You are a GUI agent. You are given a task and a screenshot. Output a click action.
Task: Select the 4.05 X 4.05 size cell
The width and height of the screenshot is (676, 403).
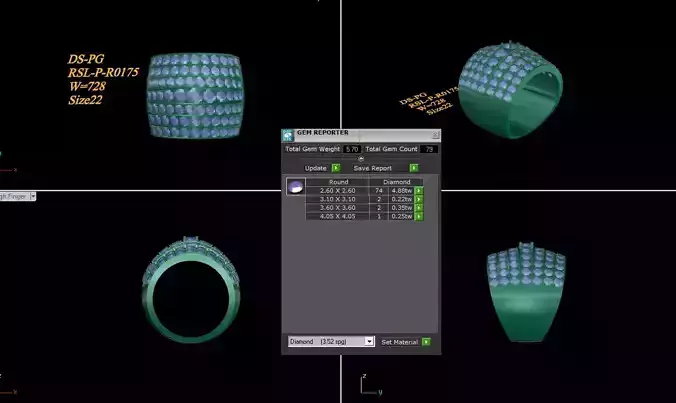click(338, 216)
